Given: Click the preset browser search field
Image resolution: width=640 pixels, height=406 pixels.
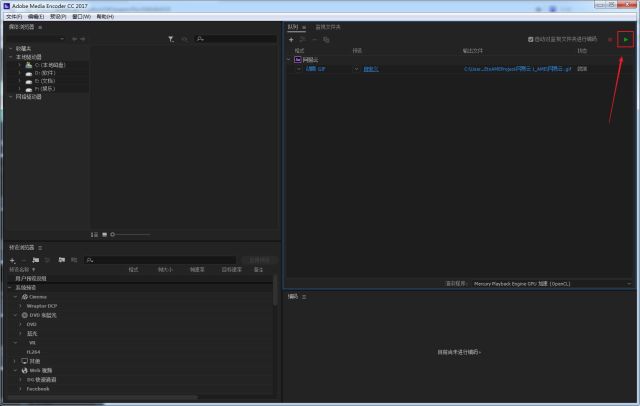Looking at the screenshot, I should 160,260.
